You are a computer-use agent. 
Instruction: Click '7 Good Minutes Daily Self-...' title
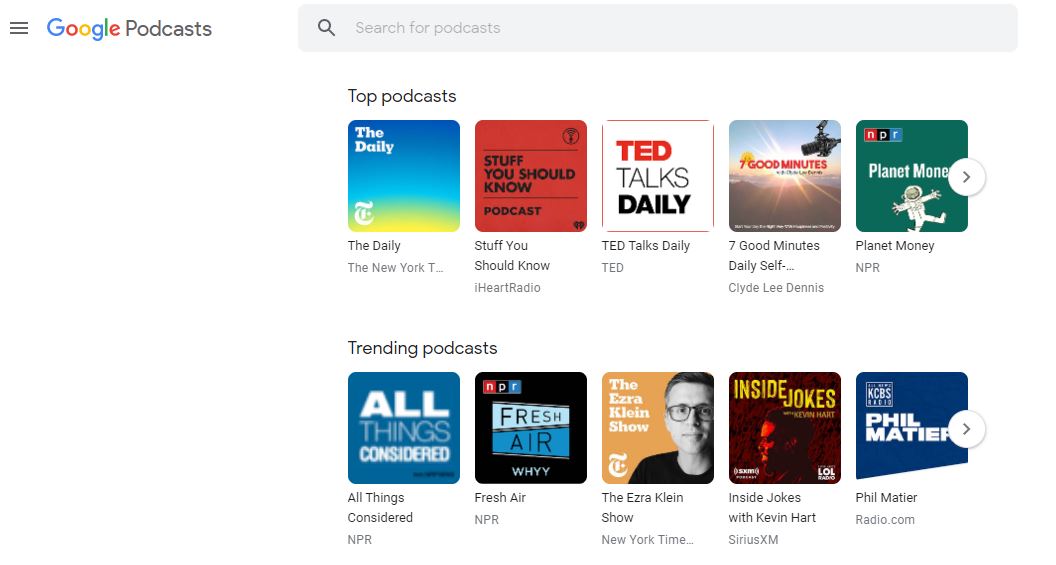[774, 256]
